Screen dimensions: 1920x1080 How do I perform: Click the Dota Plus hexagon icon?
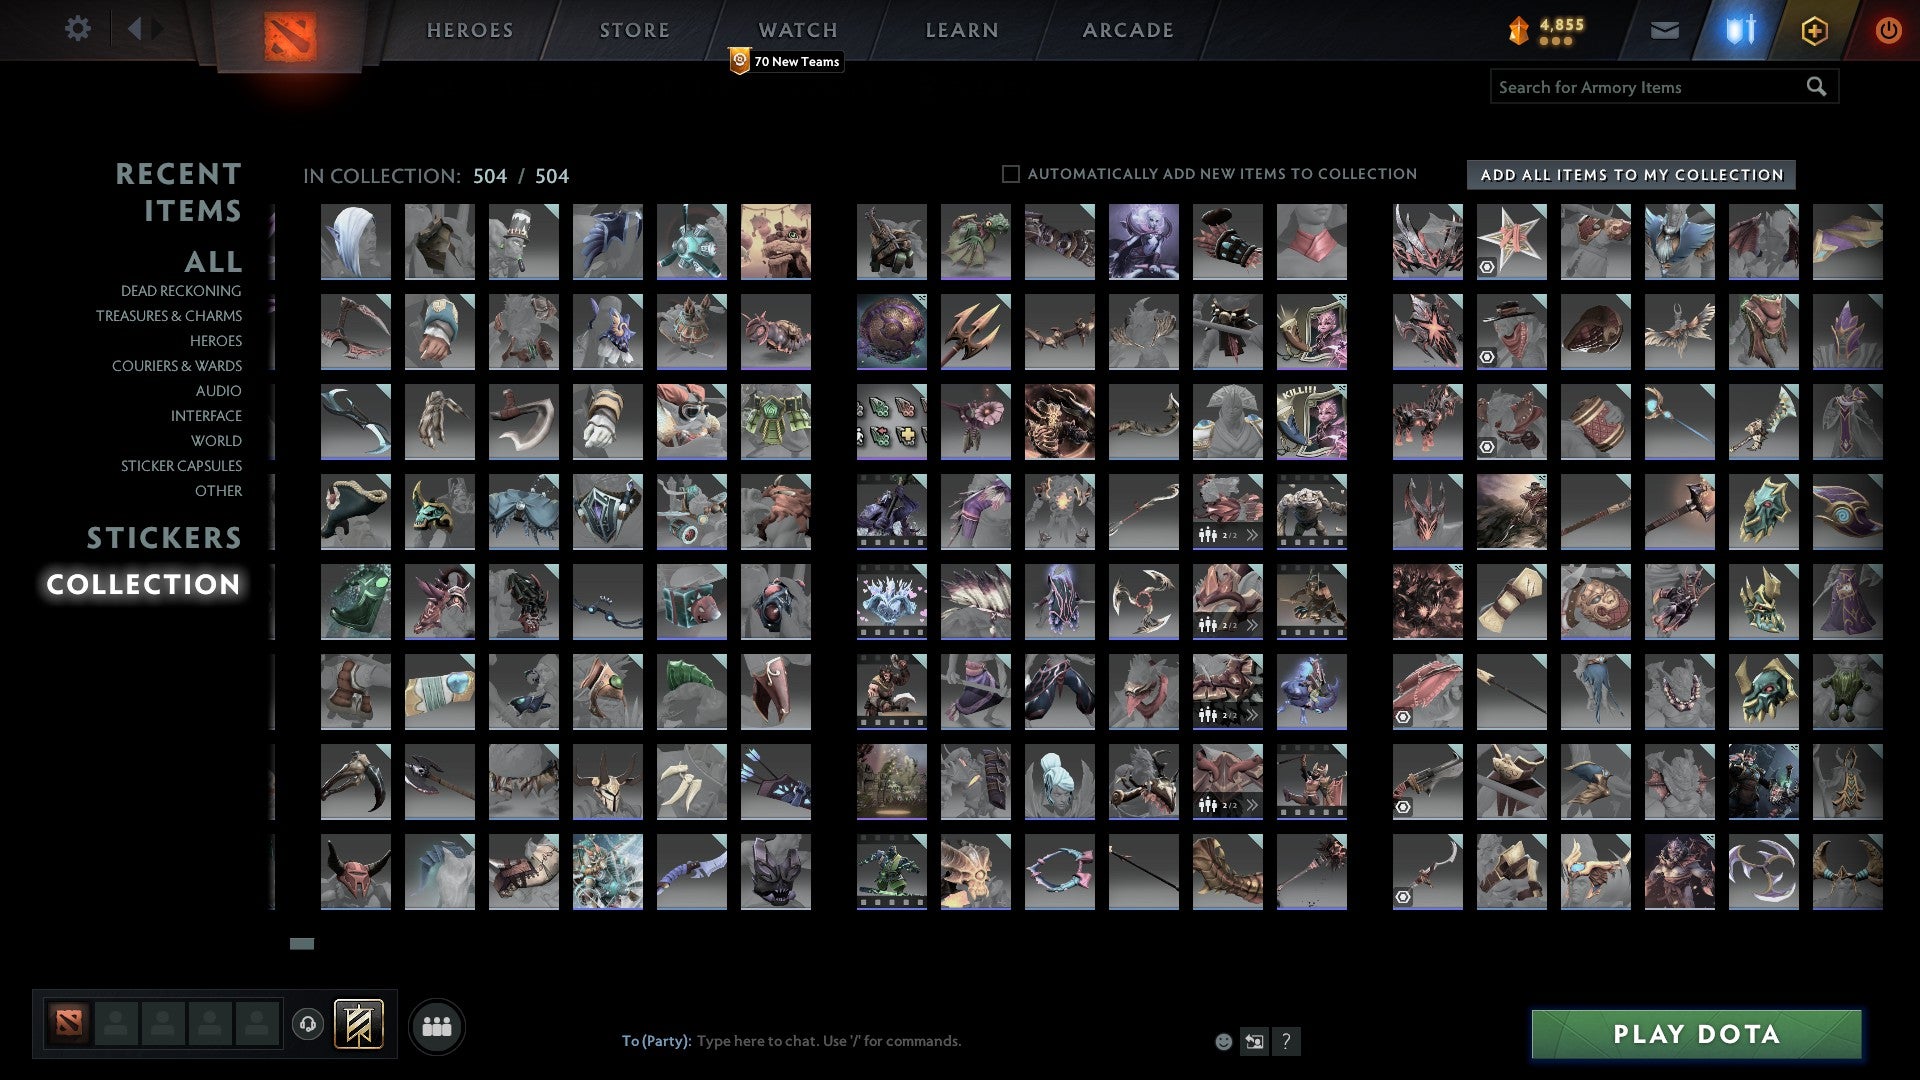coord(1814,31)
